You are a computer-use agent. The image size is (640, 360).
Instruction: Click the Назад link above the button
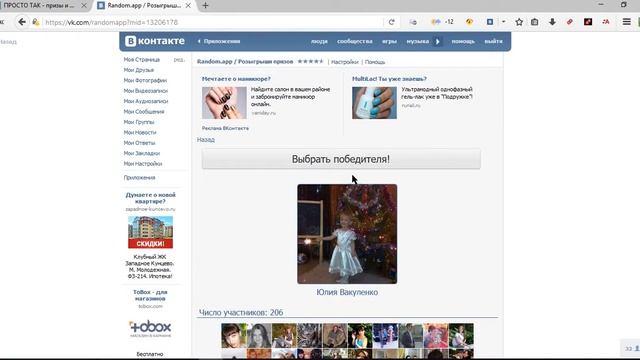coord(206,140)
